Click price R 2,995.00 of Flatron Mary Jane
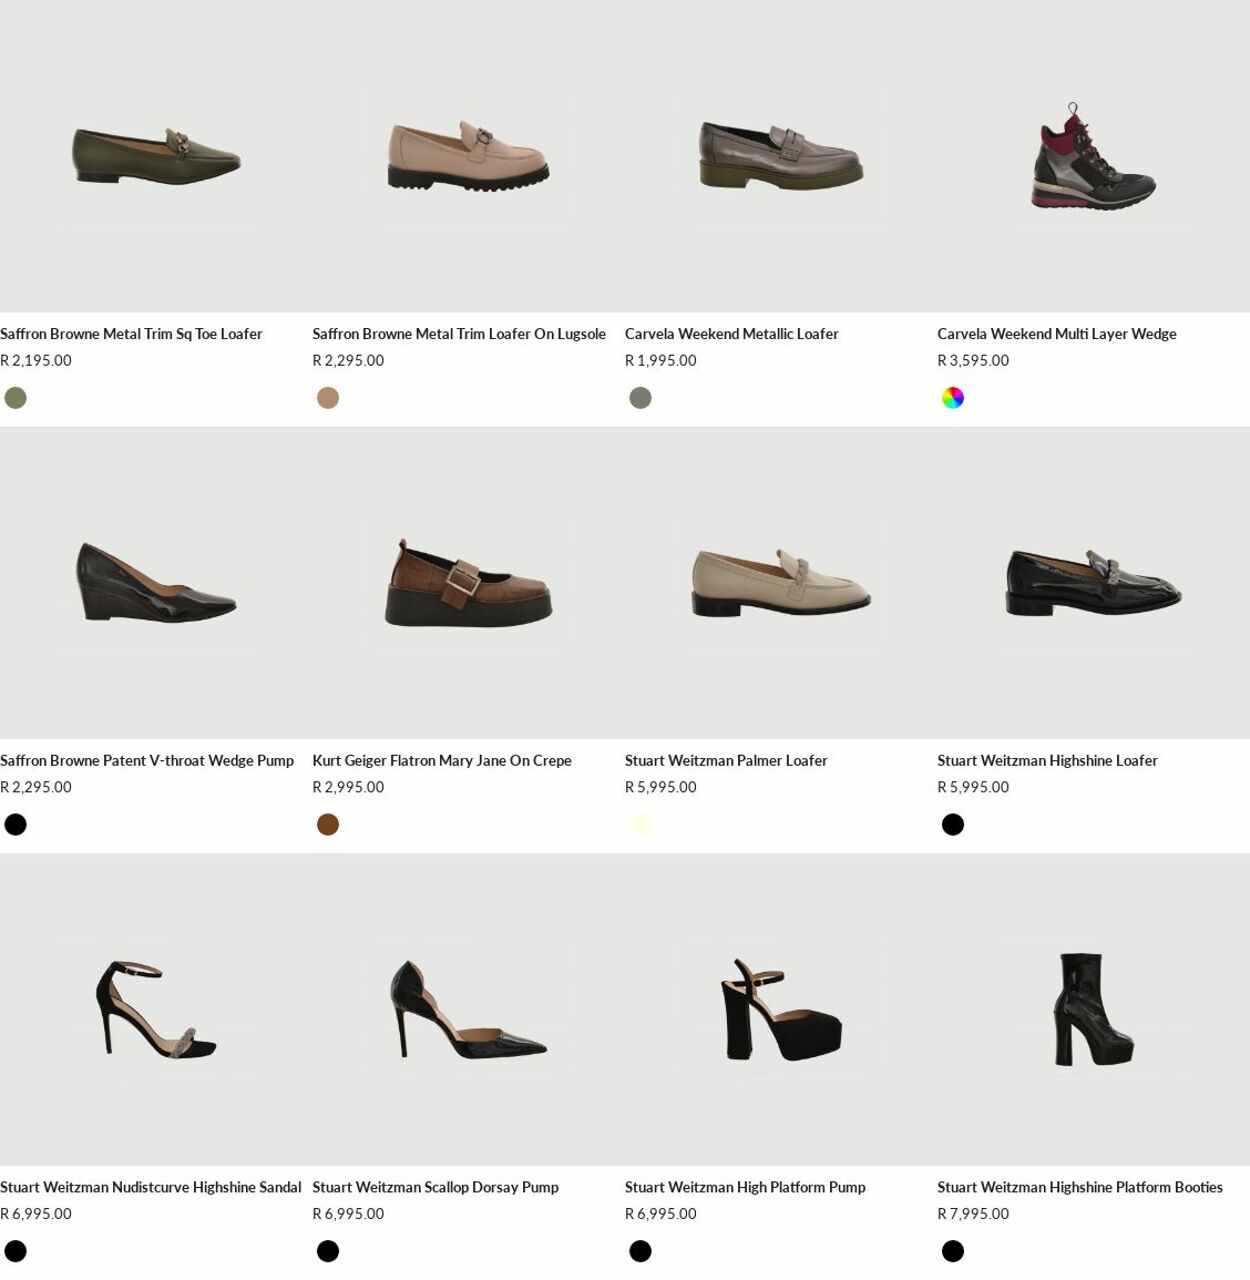This screenshot has width=1250, height=1280. [x=348, y=788]
